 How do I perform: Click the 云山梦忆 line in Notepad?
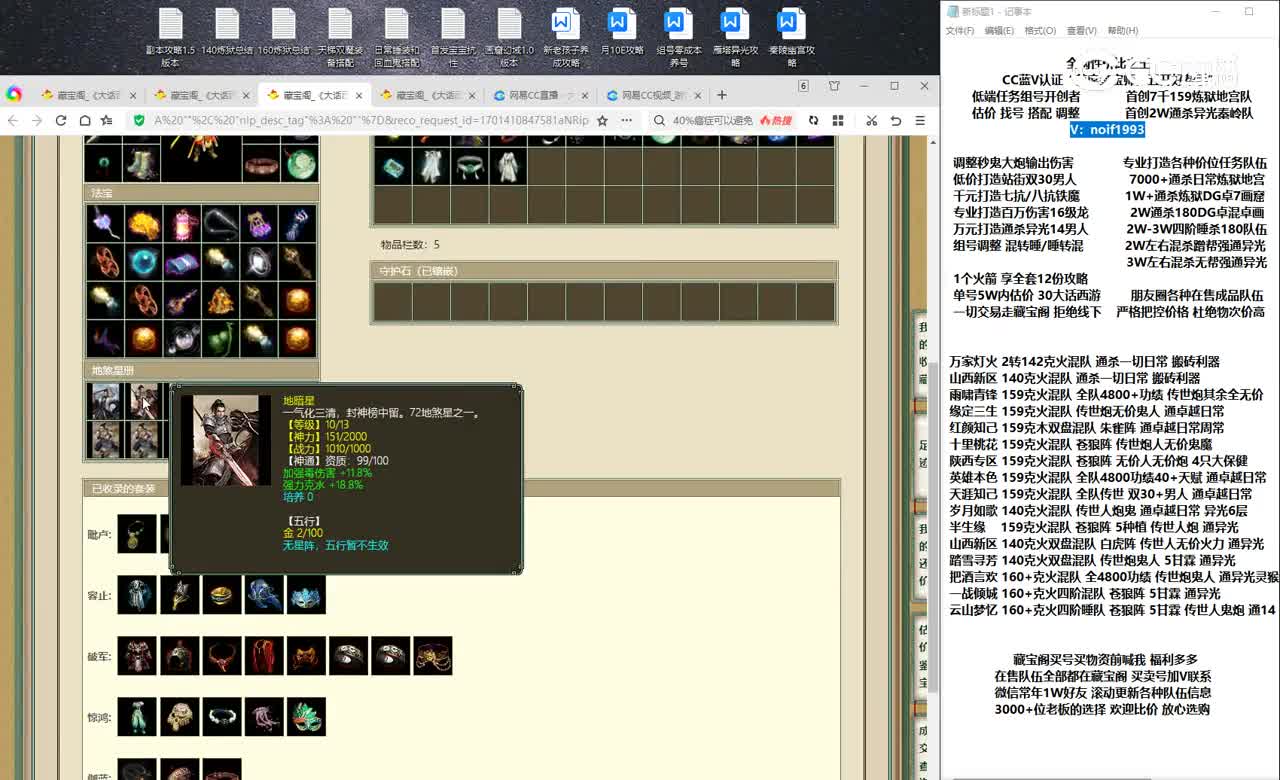tap(1112, 610)
